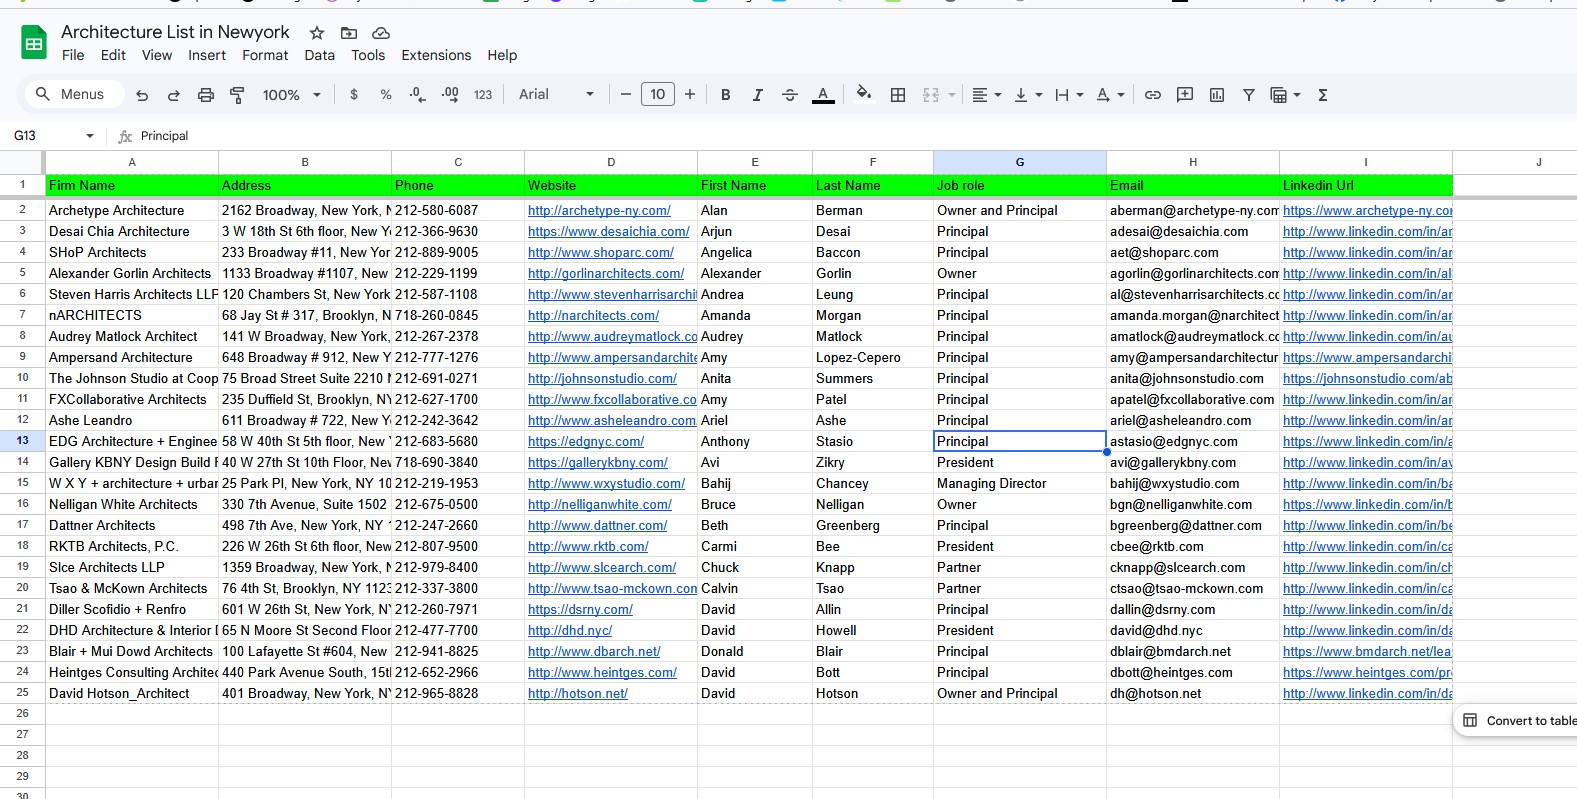Expand horizontal align options
Viewport: 1577px width, 799px height.
998,95
